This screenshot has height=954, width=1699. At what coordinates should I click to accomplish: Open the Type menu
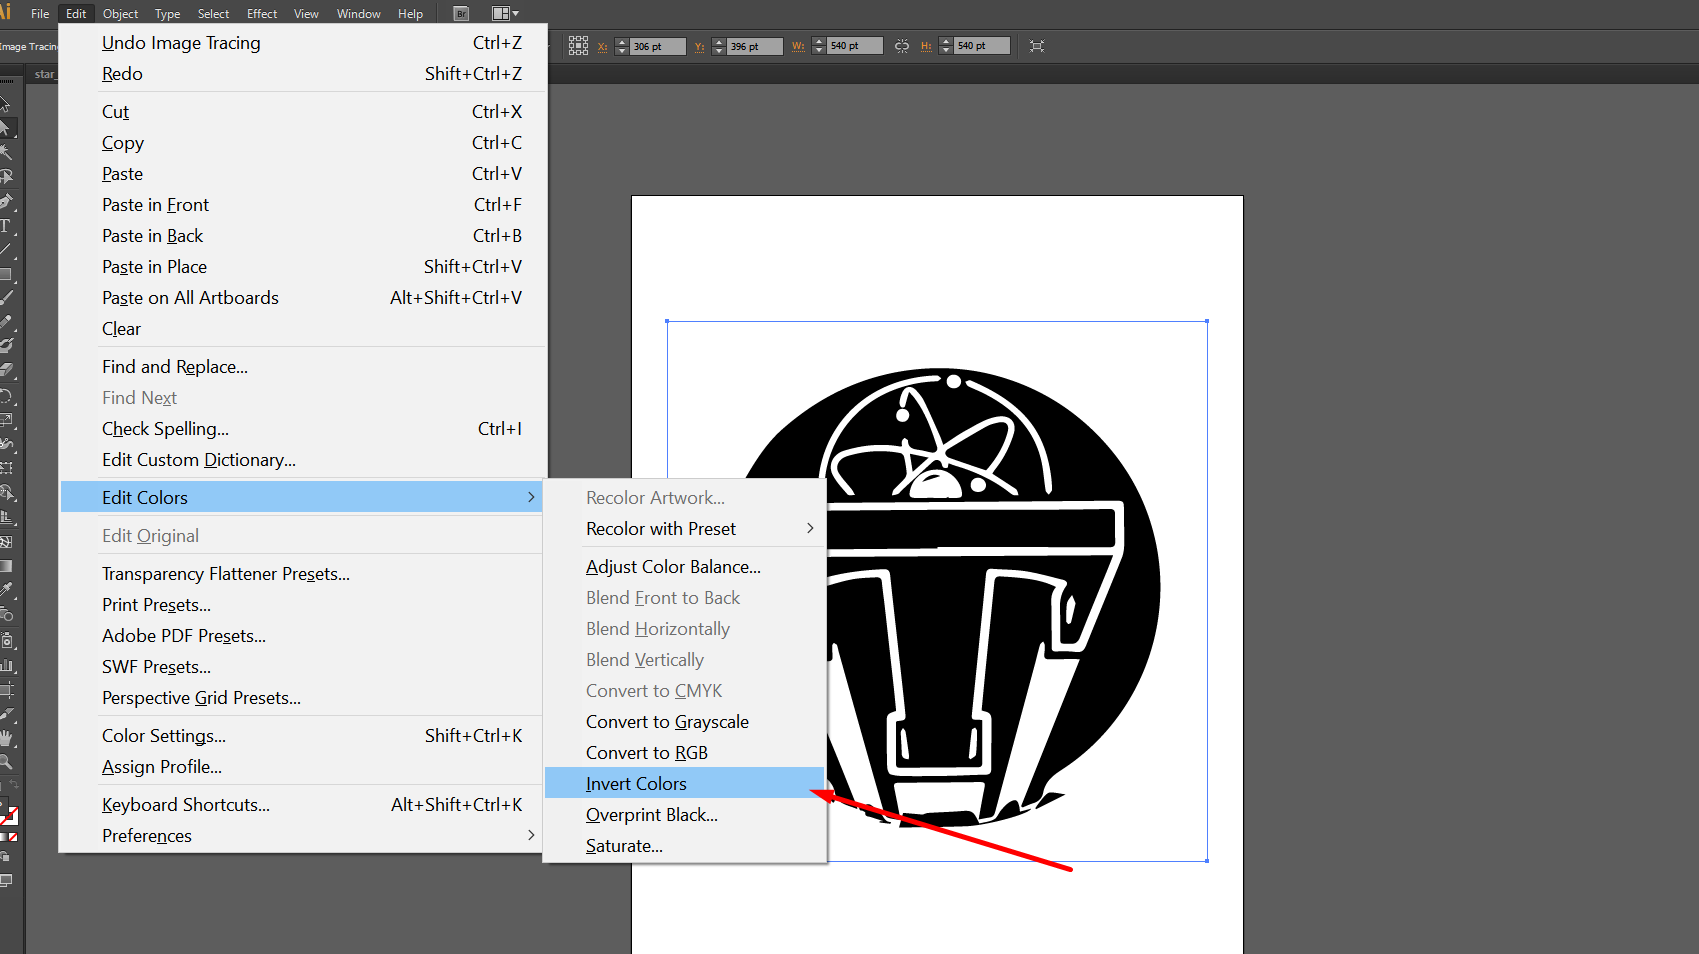(168, 14)
